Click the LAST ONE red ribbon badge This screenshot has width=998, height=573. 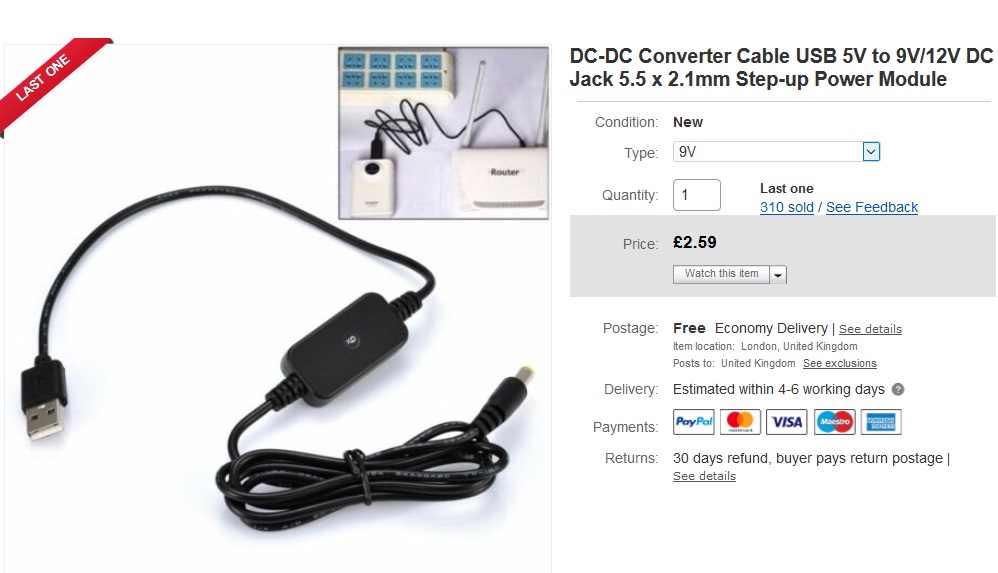[x=51, y=85]
